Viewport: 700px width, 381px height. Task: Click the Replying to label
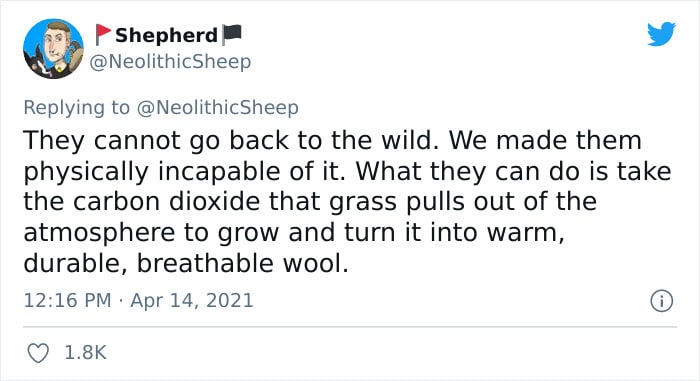76,108
